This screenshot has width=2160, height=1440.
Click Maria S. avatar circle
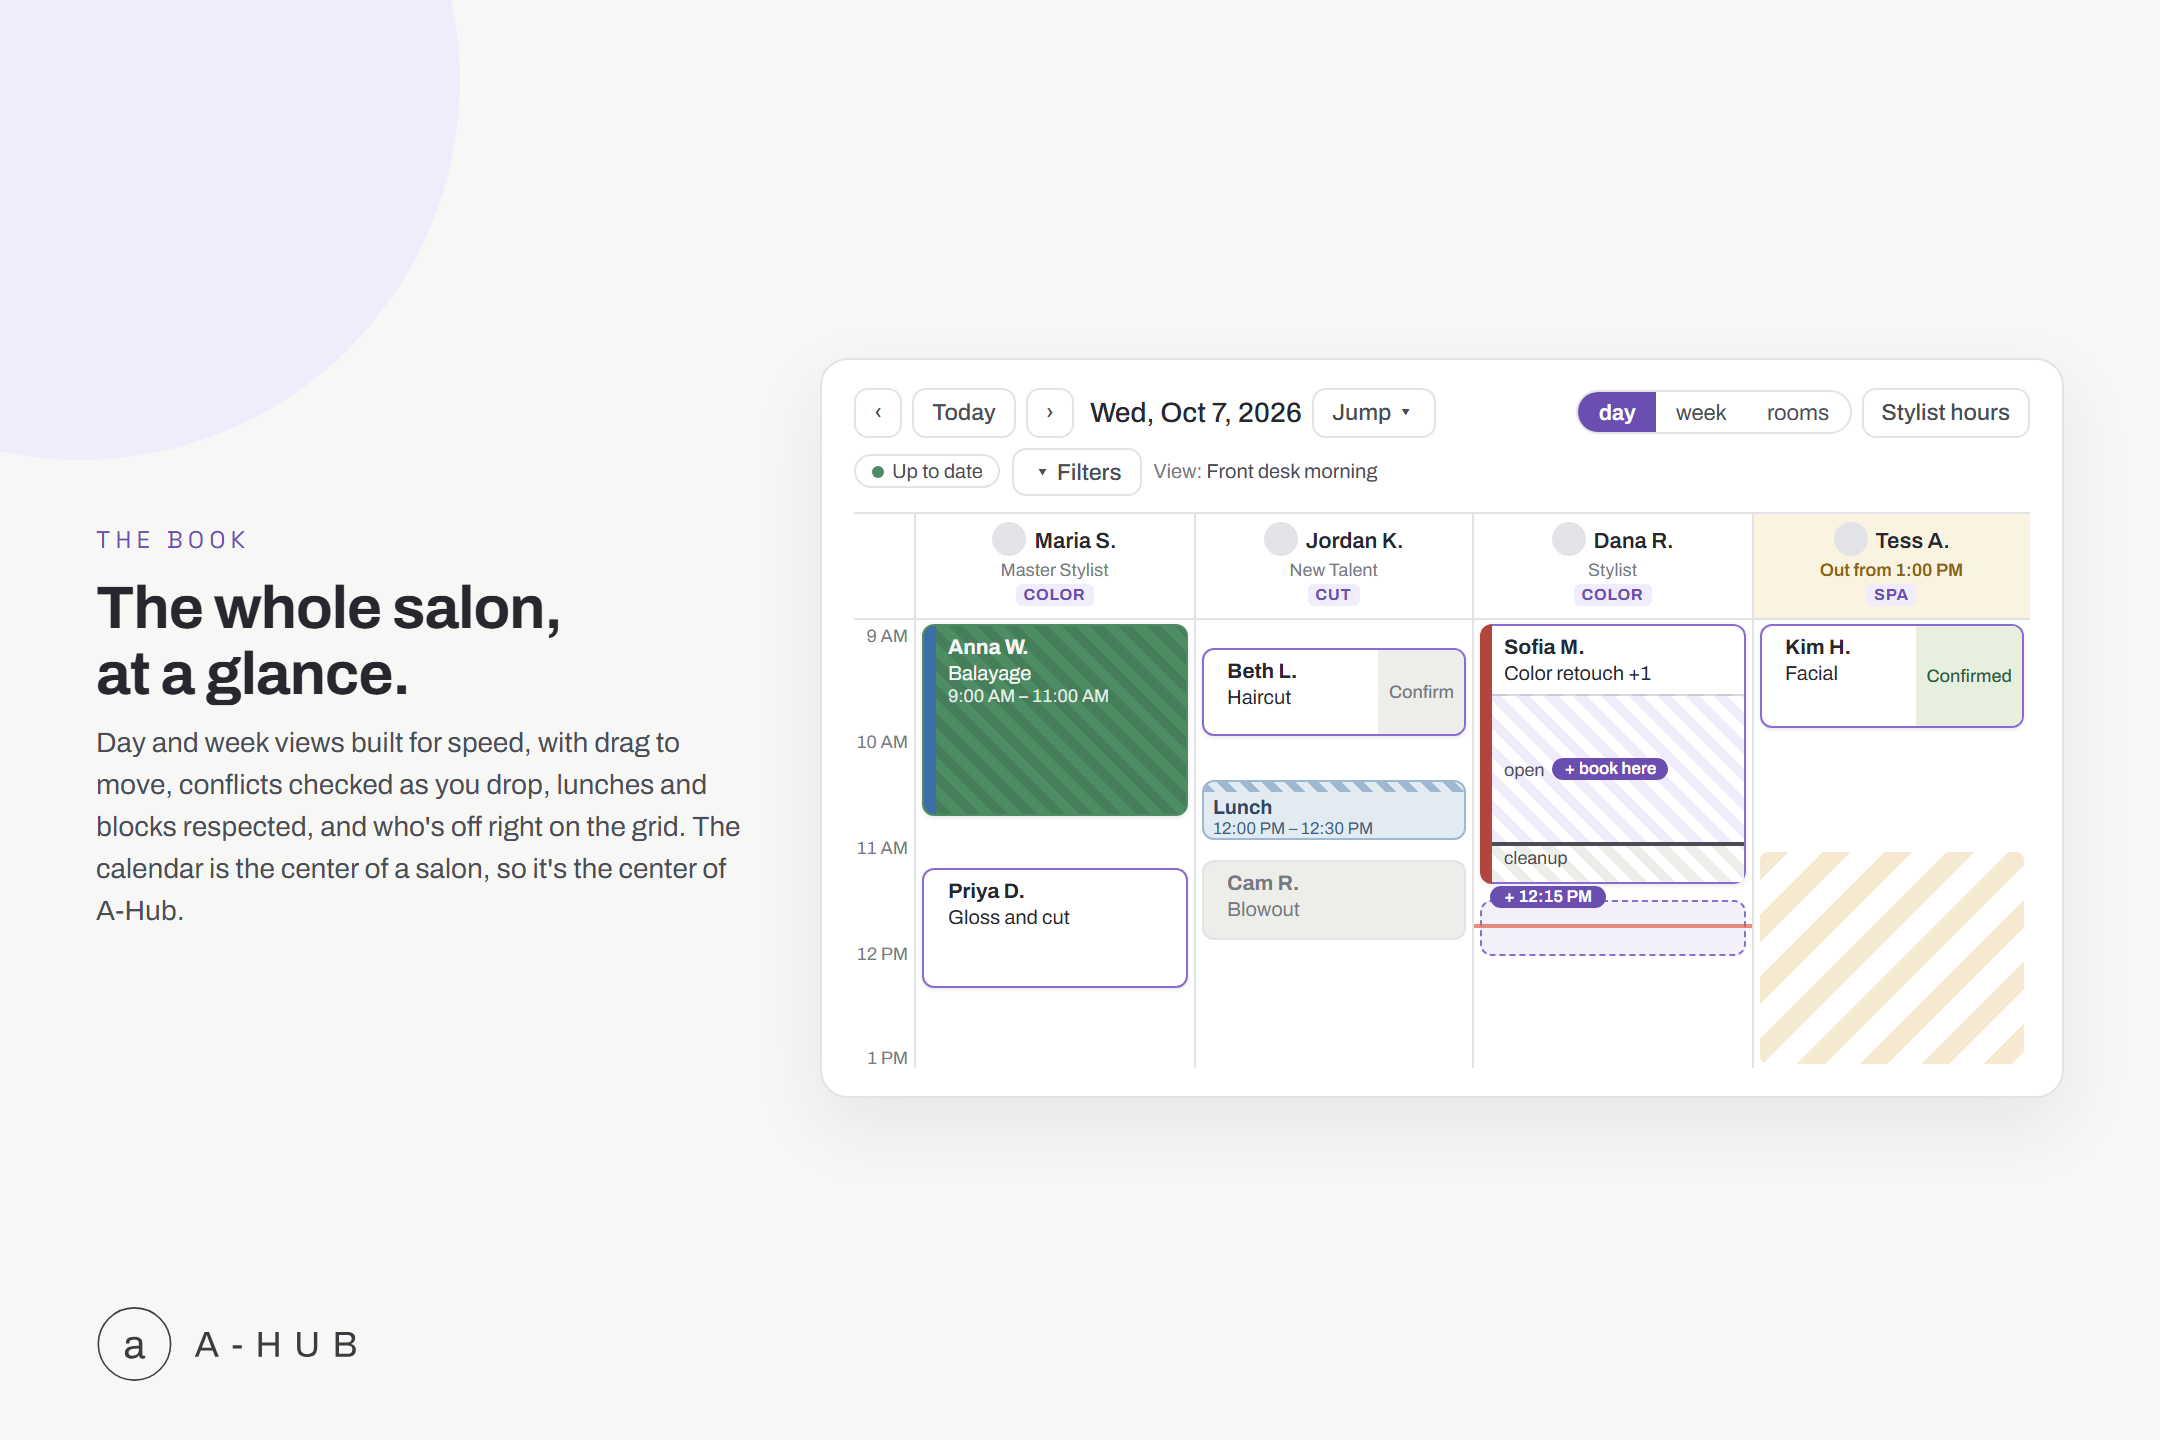tap(1009, 539)
